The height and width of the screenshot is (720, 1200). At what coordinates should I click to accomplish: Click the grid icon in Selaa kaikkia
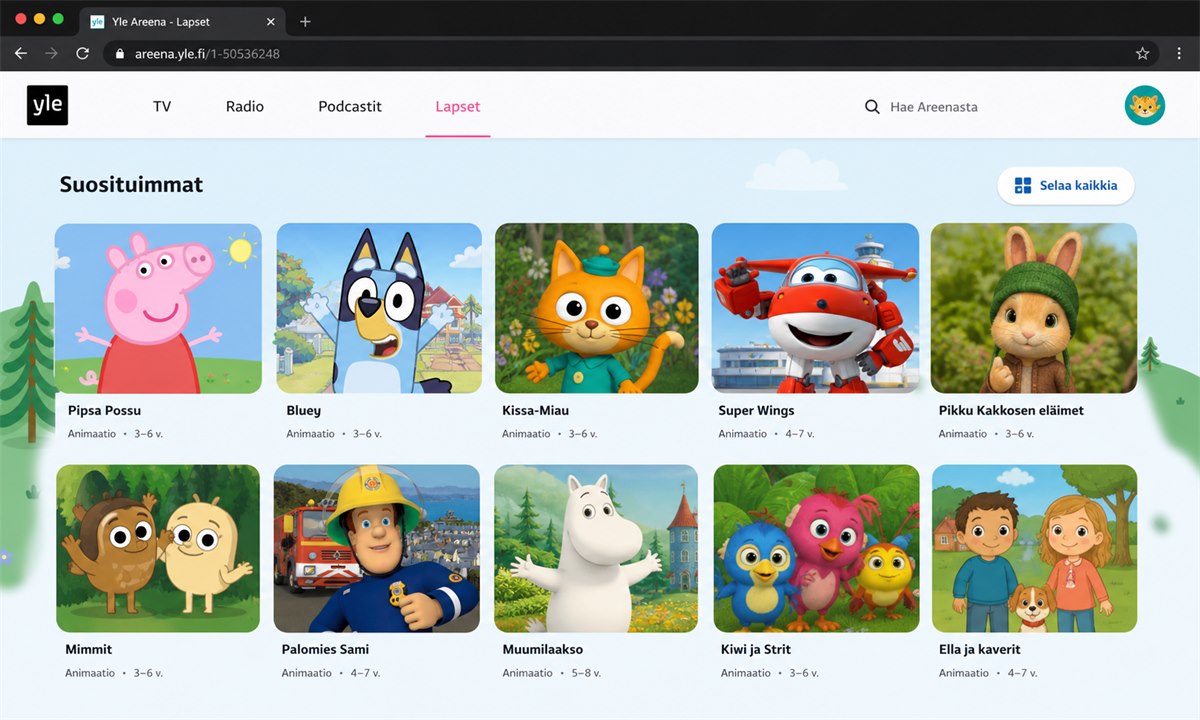tap(1022, 186)
